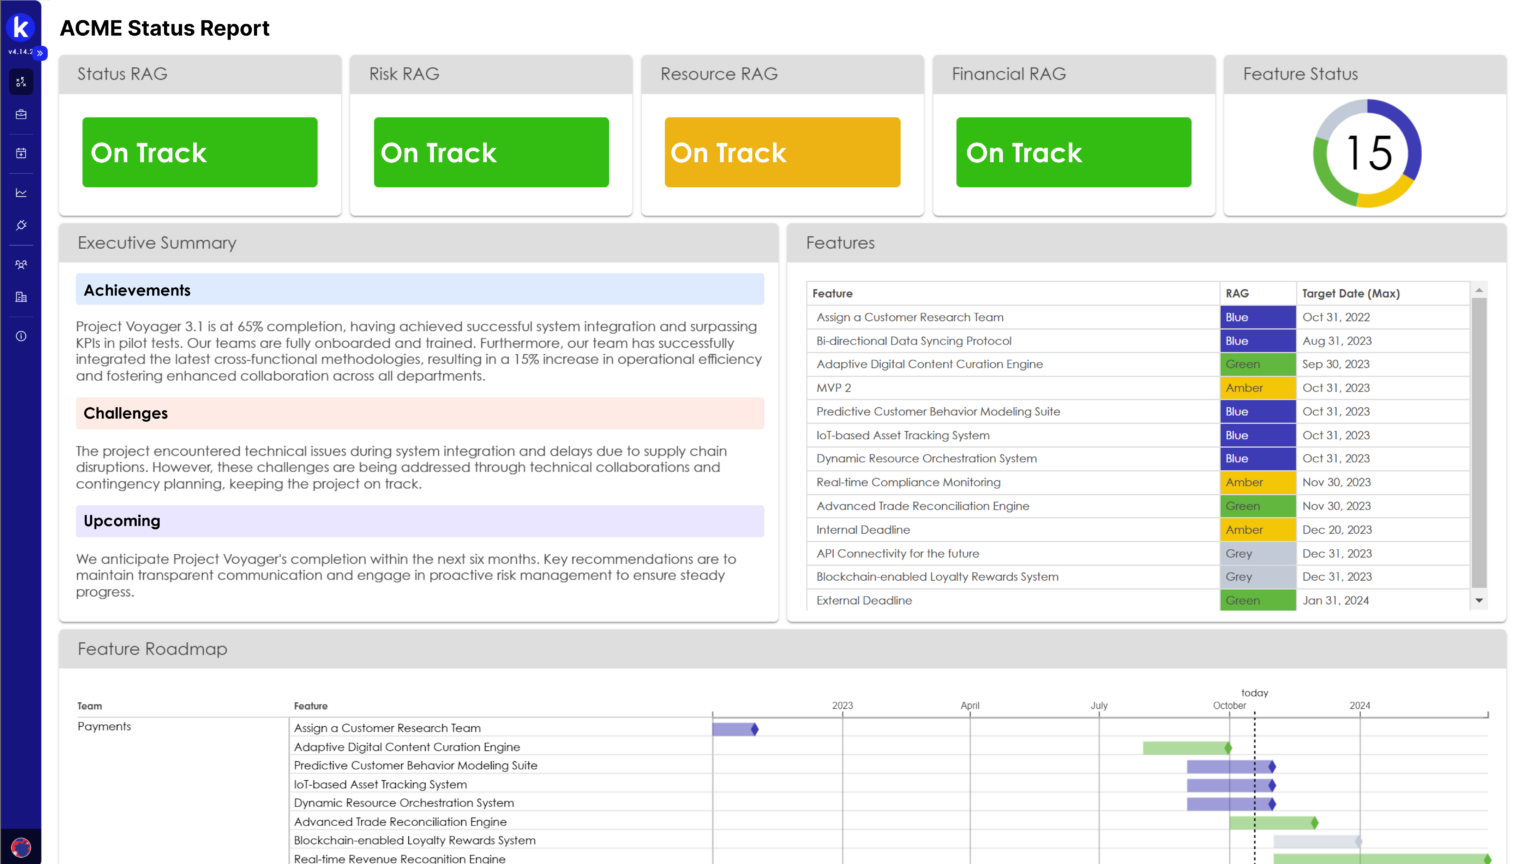Click the Amber RAG swatch for Internal Deadline
Viewport: 1536px width, 864px height.
pyautogui.click(x=1257, y=529)
